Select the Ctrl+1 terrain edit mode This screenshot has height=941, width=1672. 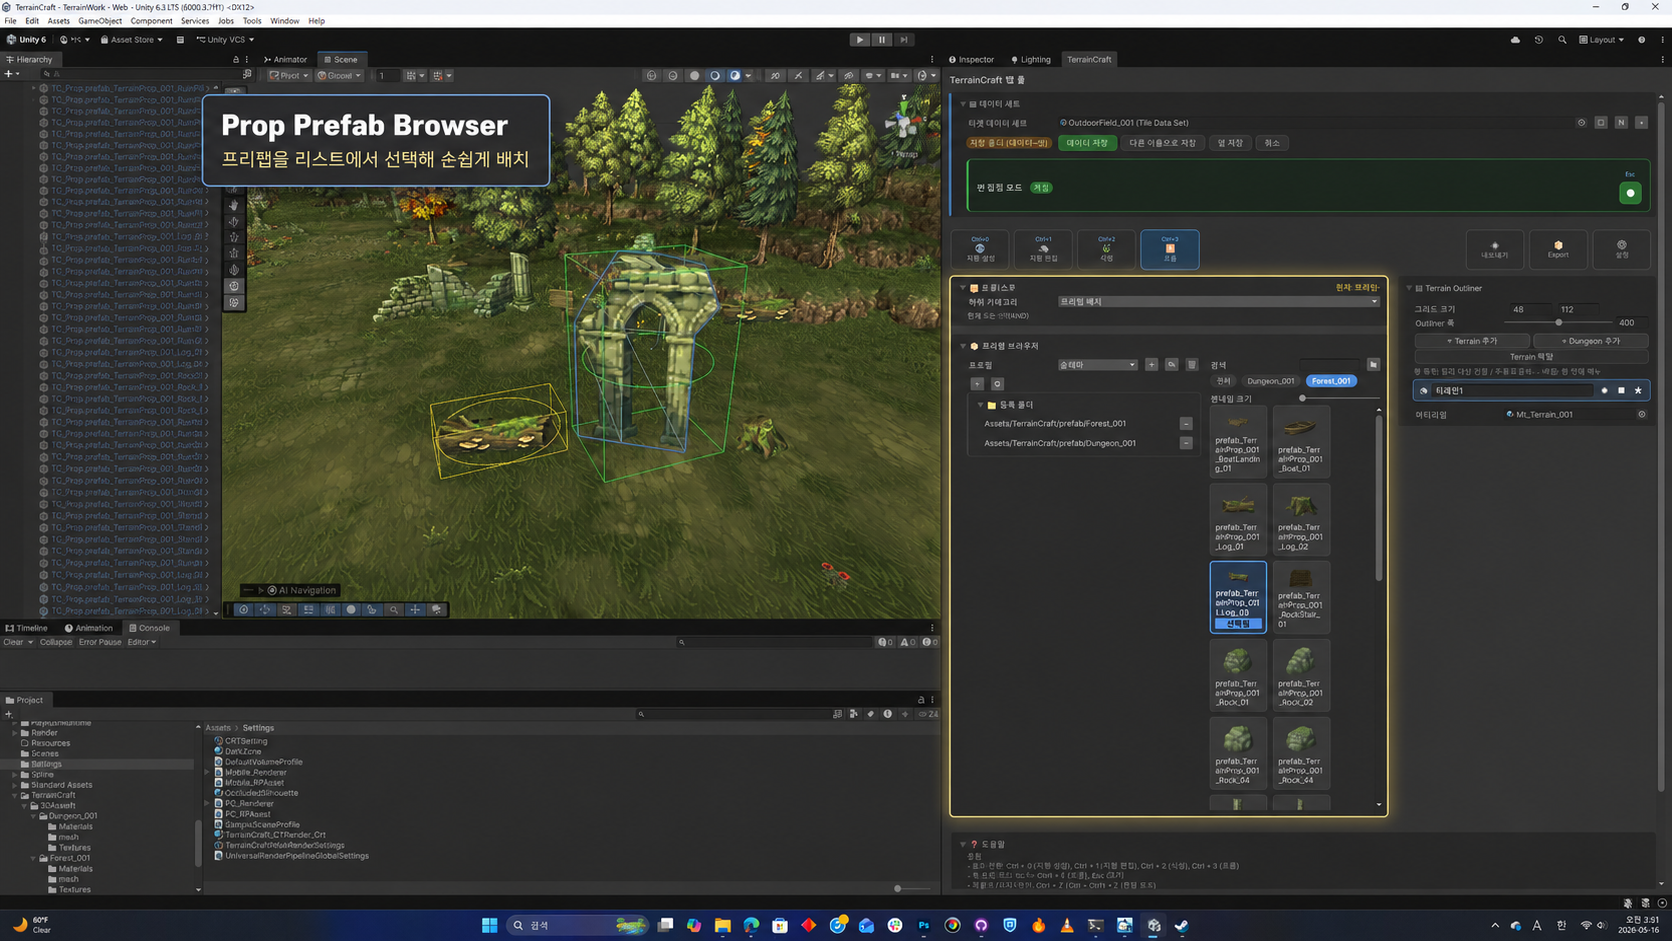pos(1043,249)
